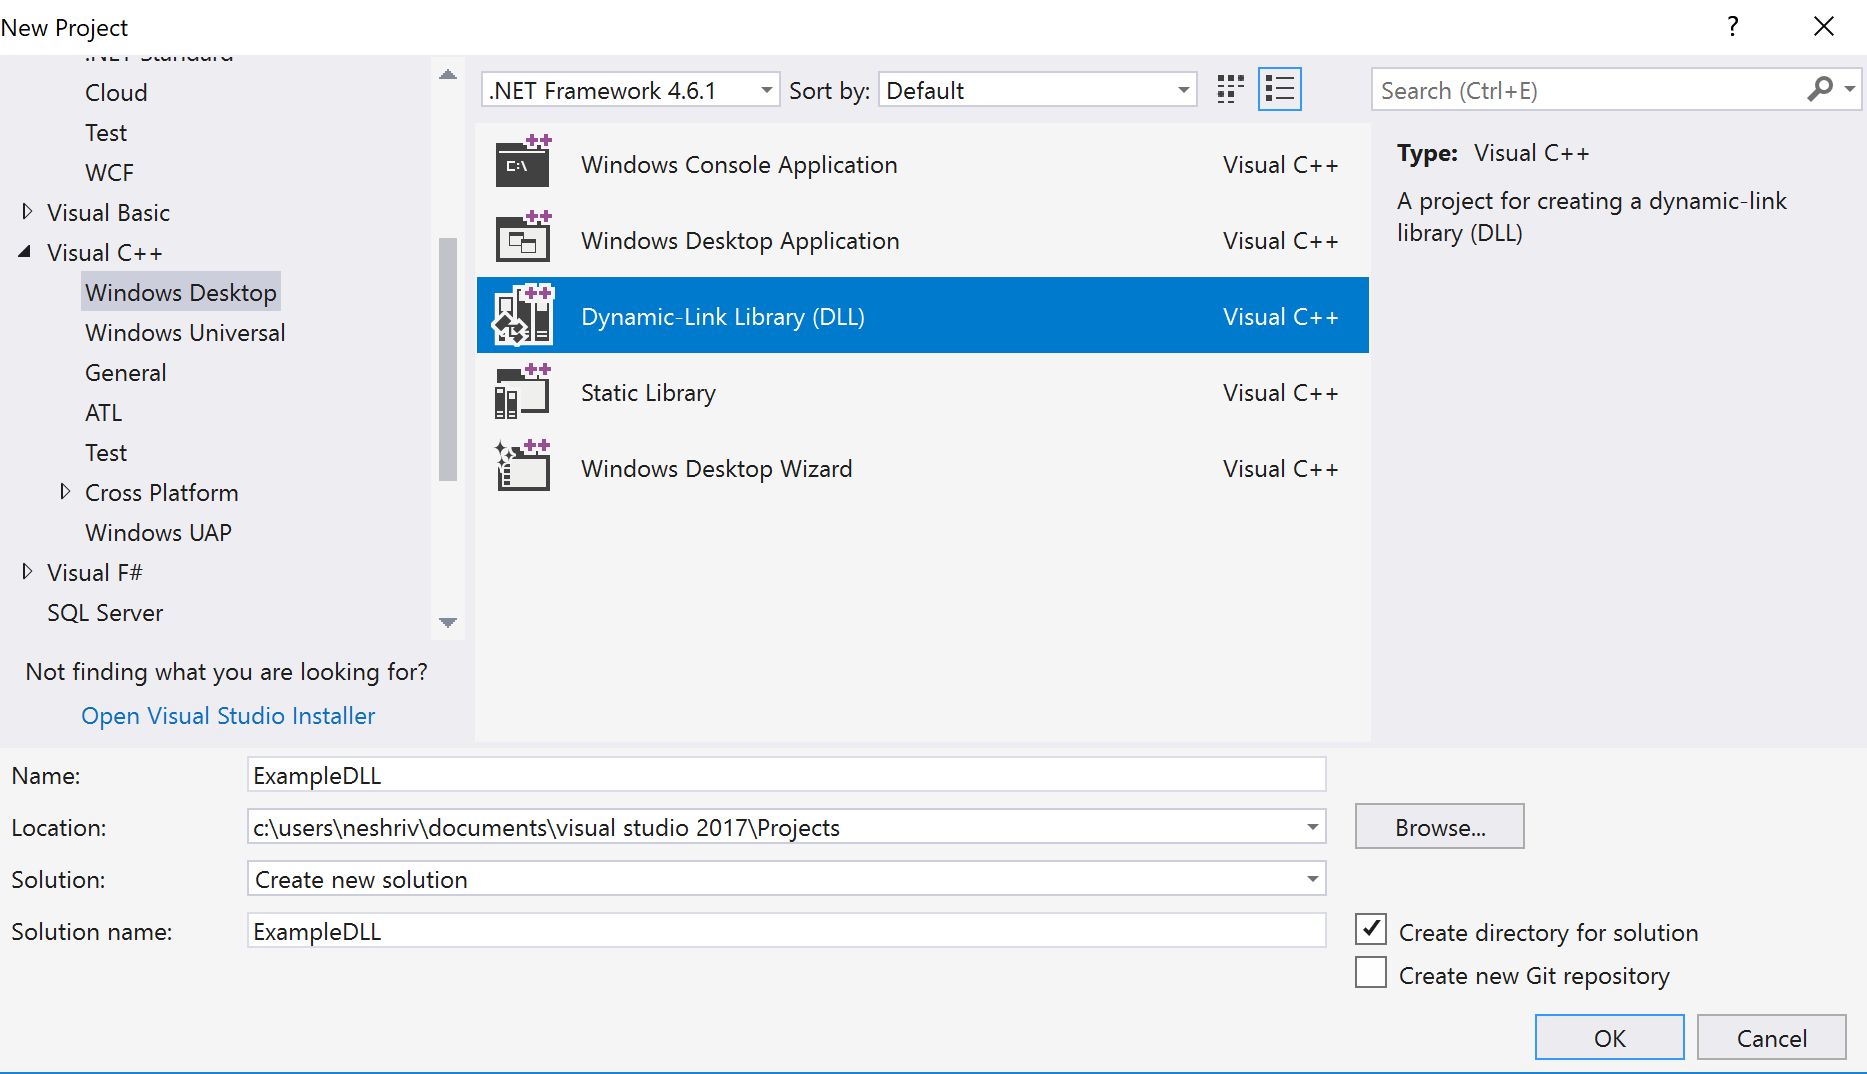Screen dimensions: 1867x1074
Task: Click the search magnifier icon
Action: [1820, 90]
